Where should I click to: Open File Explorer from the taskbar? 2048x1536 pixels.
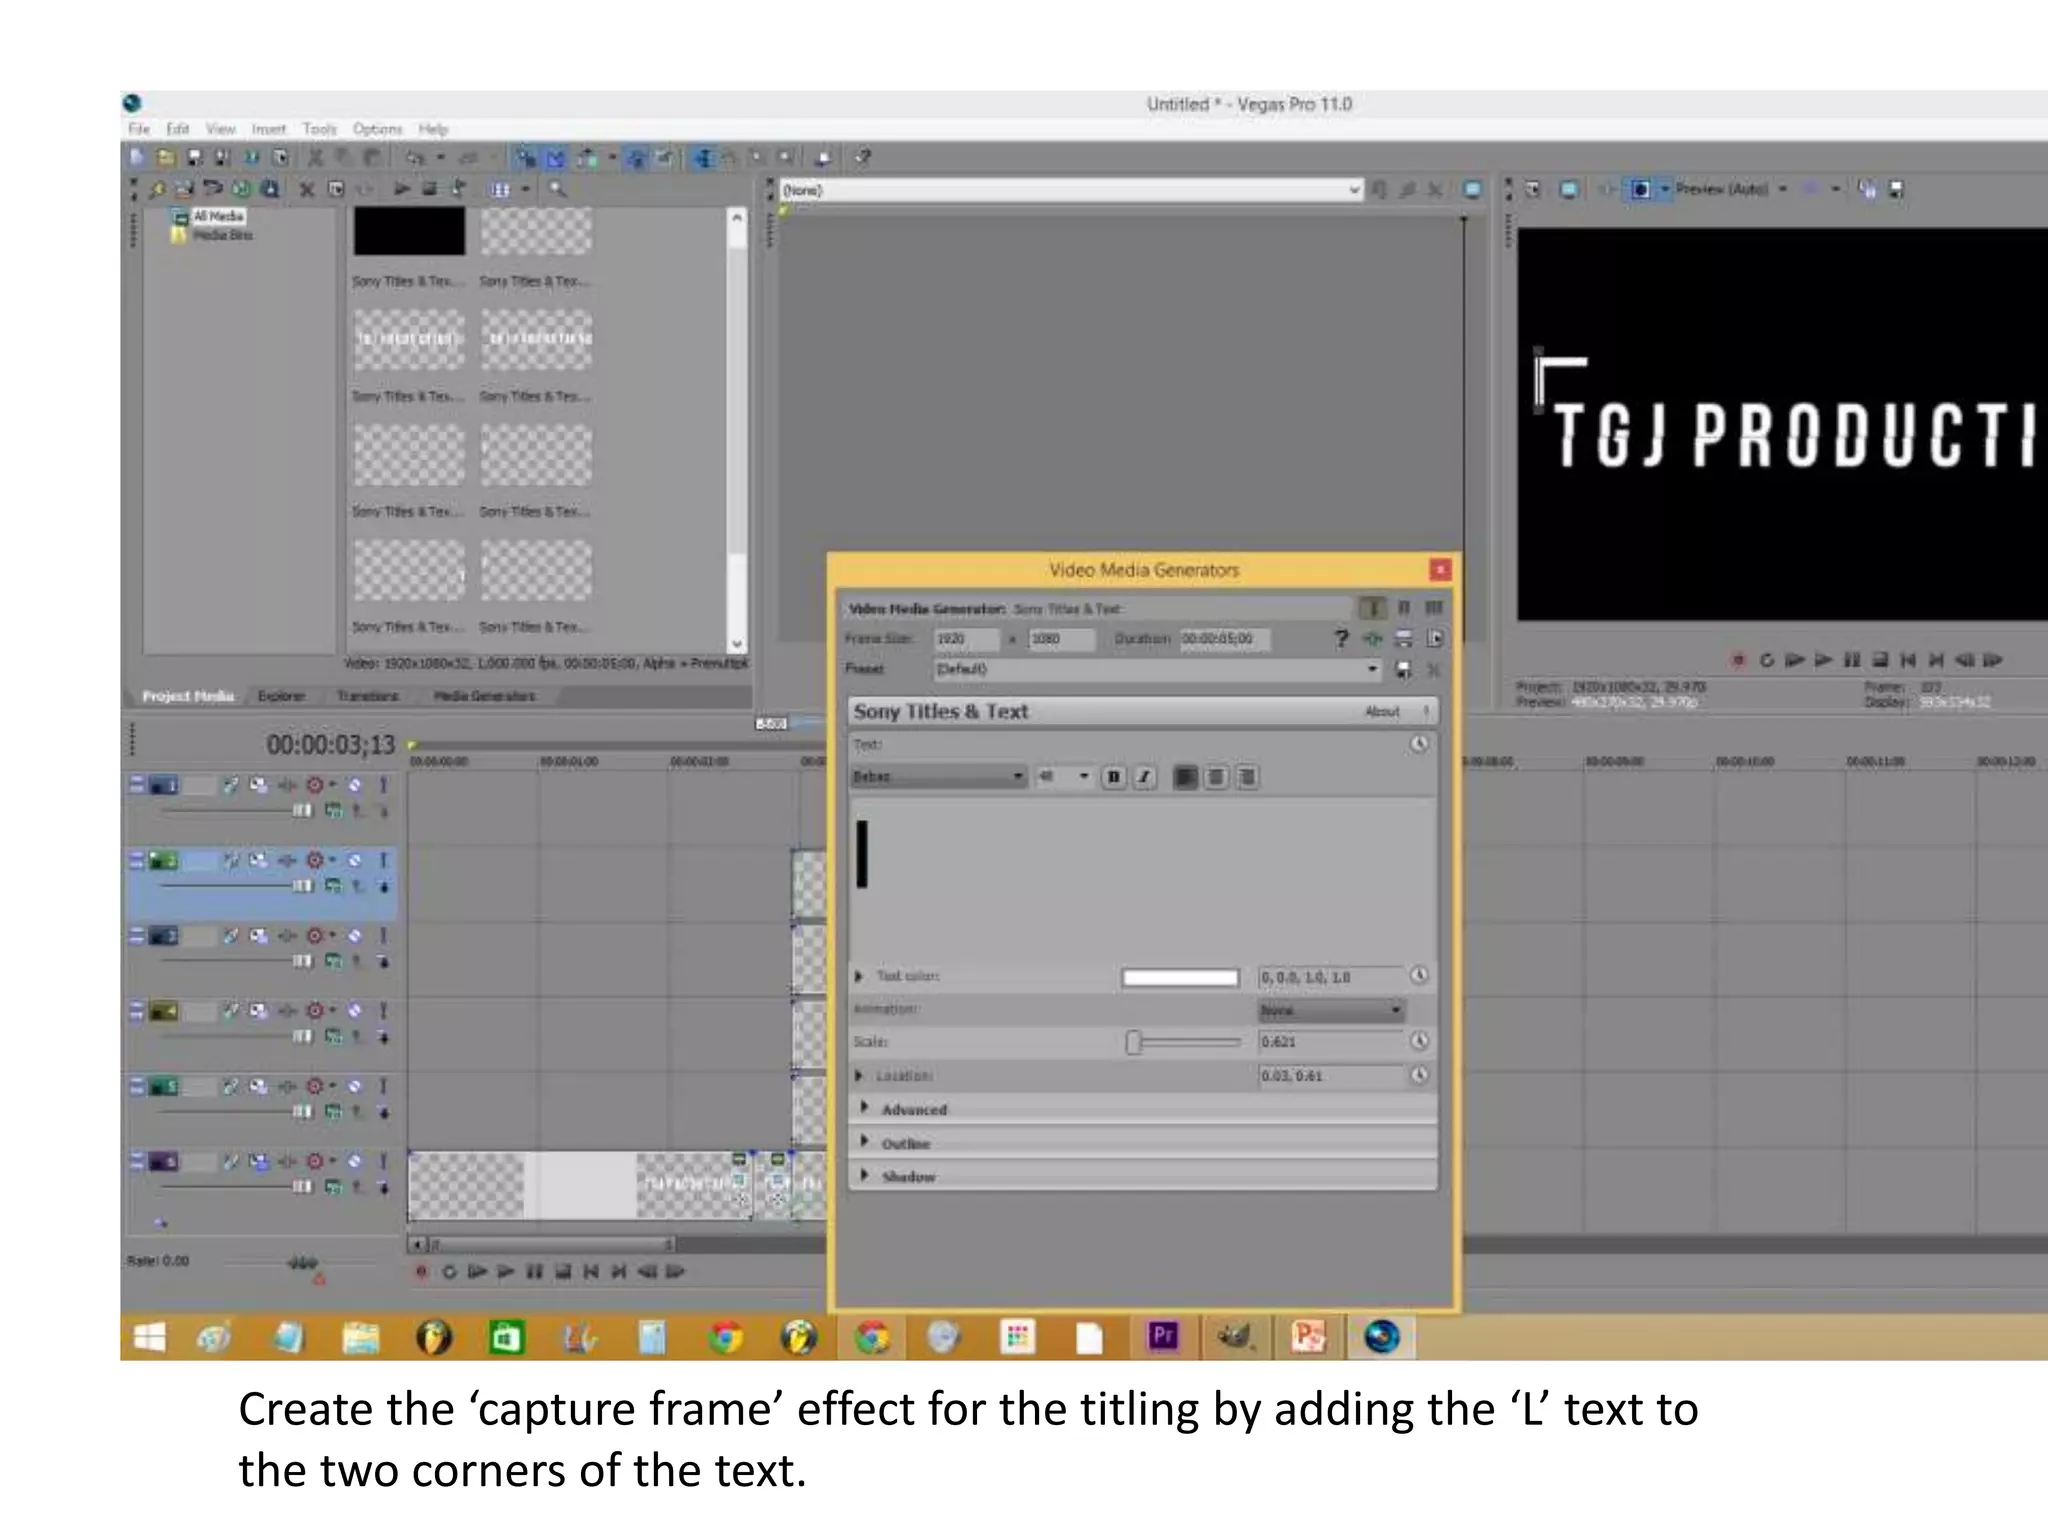(361, 1336)
